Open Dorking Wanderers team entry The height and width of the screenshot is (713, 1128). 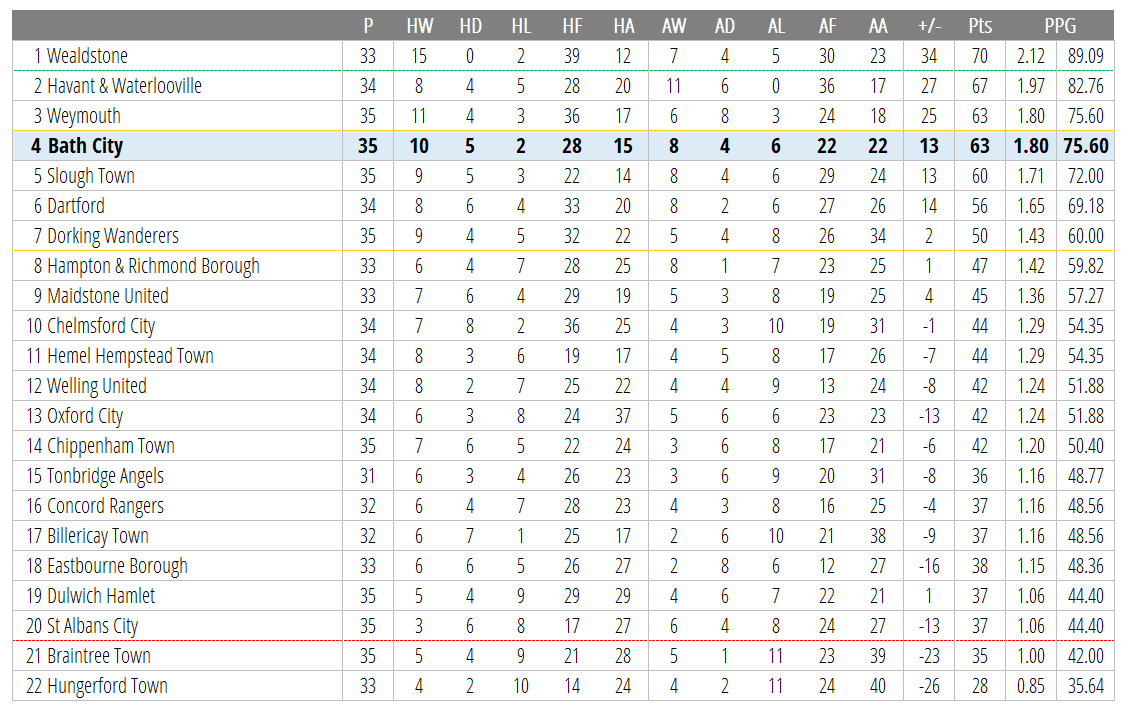[x=113, y=236]
